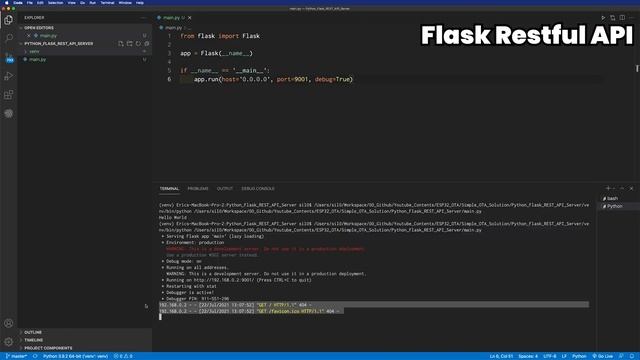Open the View menu
Viewport: 640px width, 360px height.
(71, 2)
